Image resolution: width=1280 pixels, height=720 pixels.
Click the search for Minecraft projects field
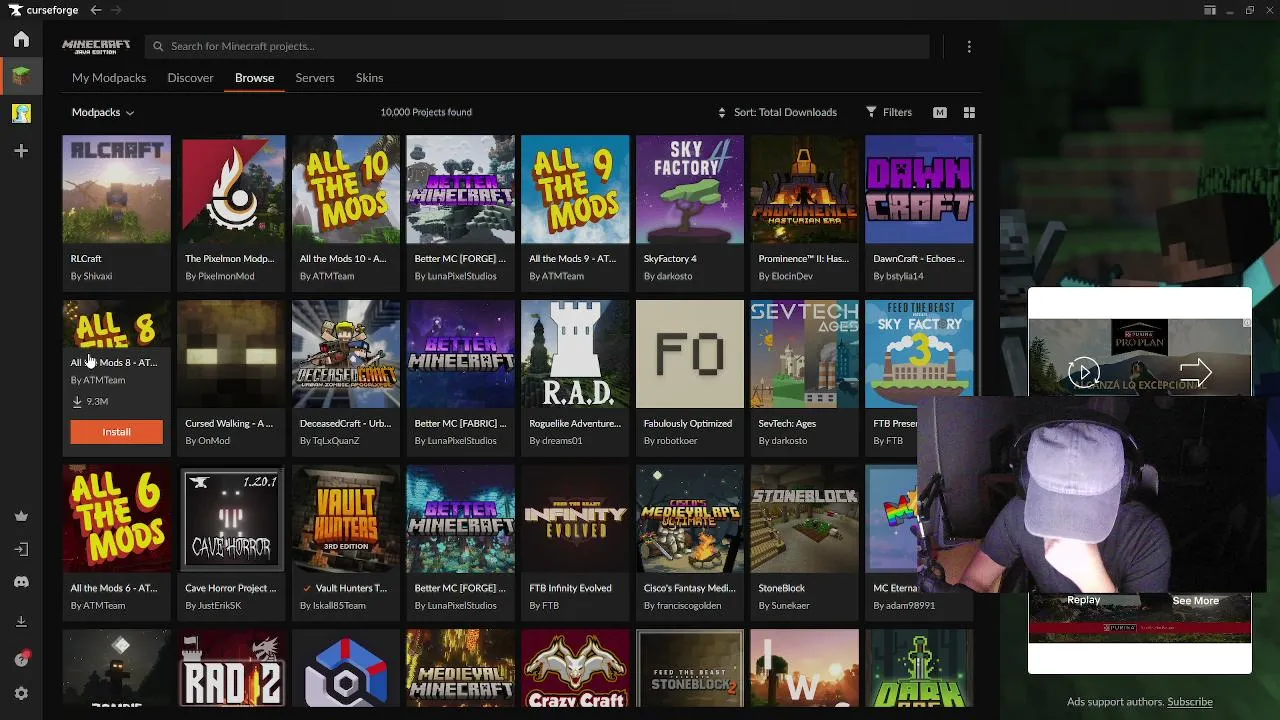click(x=537, y=46)
